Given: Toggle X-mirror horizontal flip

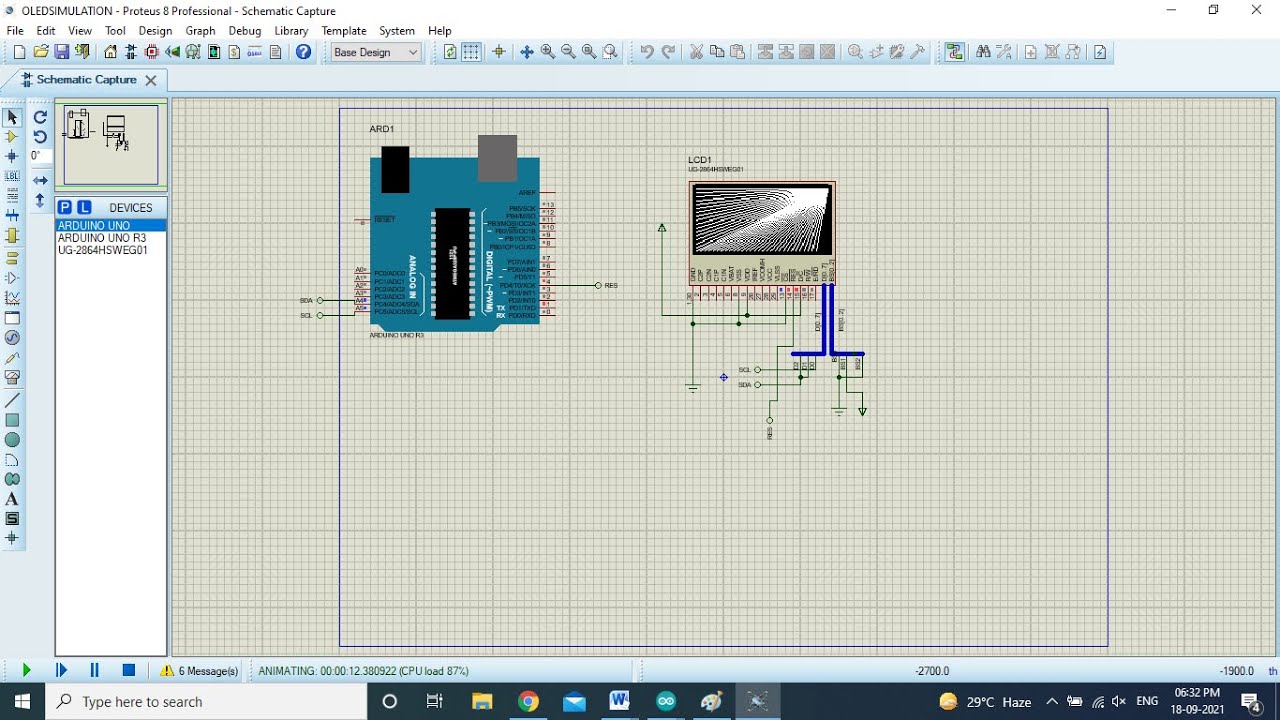Looking at the screenshot, I should [x=40, y=181].
